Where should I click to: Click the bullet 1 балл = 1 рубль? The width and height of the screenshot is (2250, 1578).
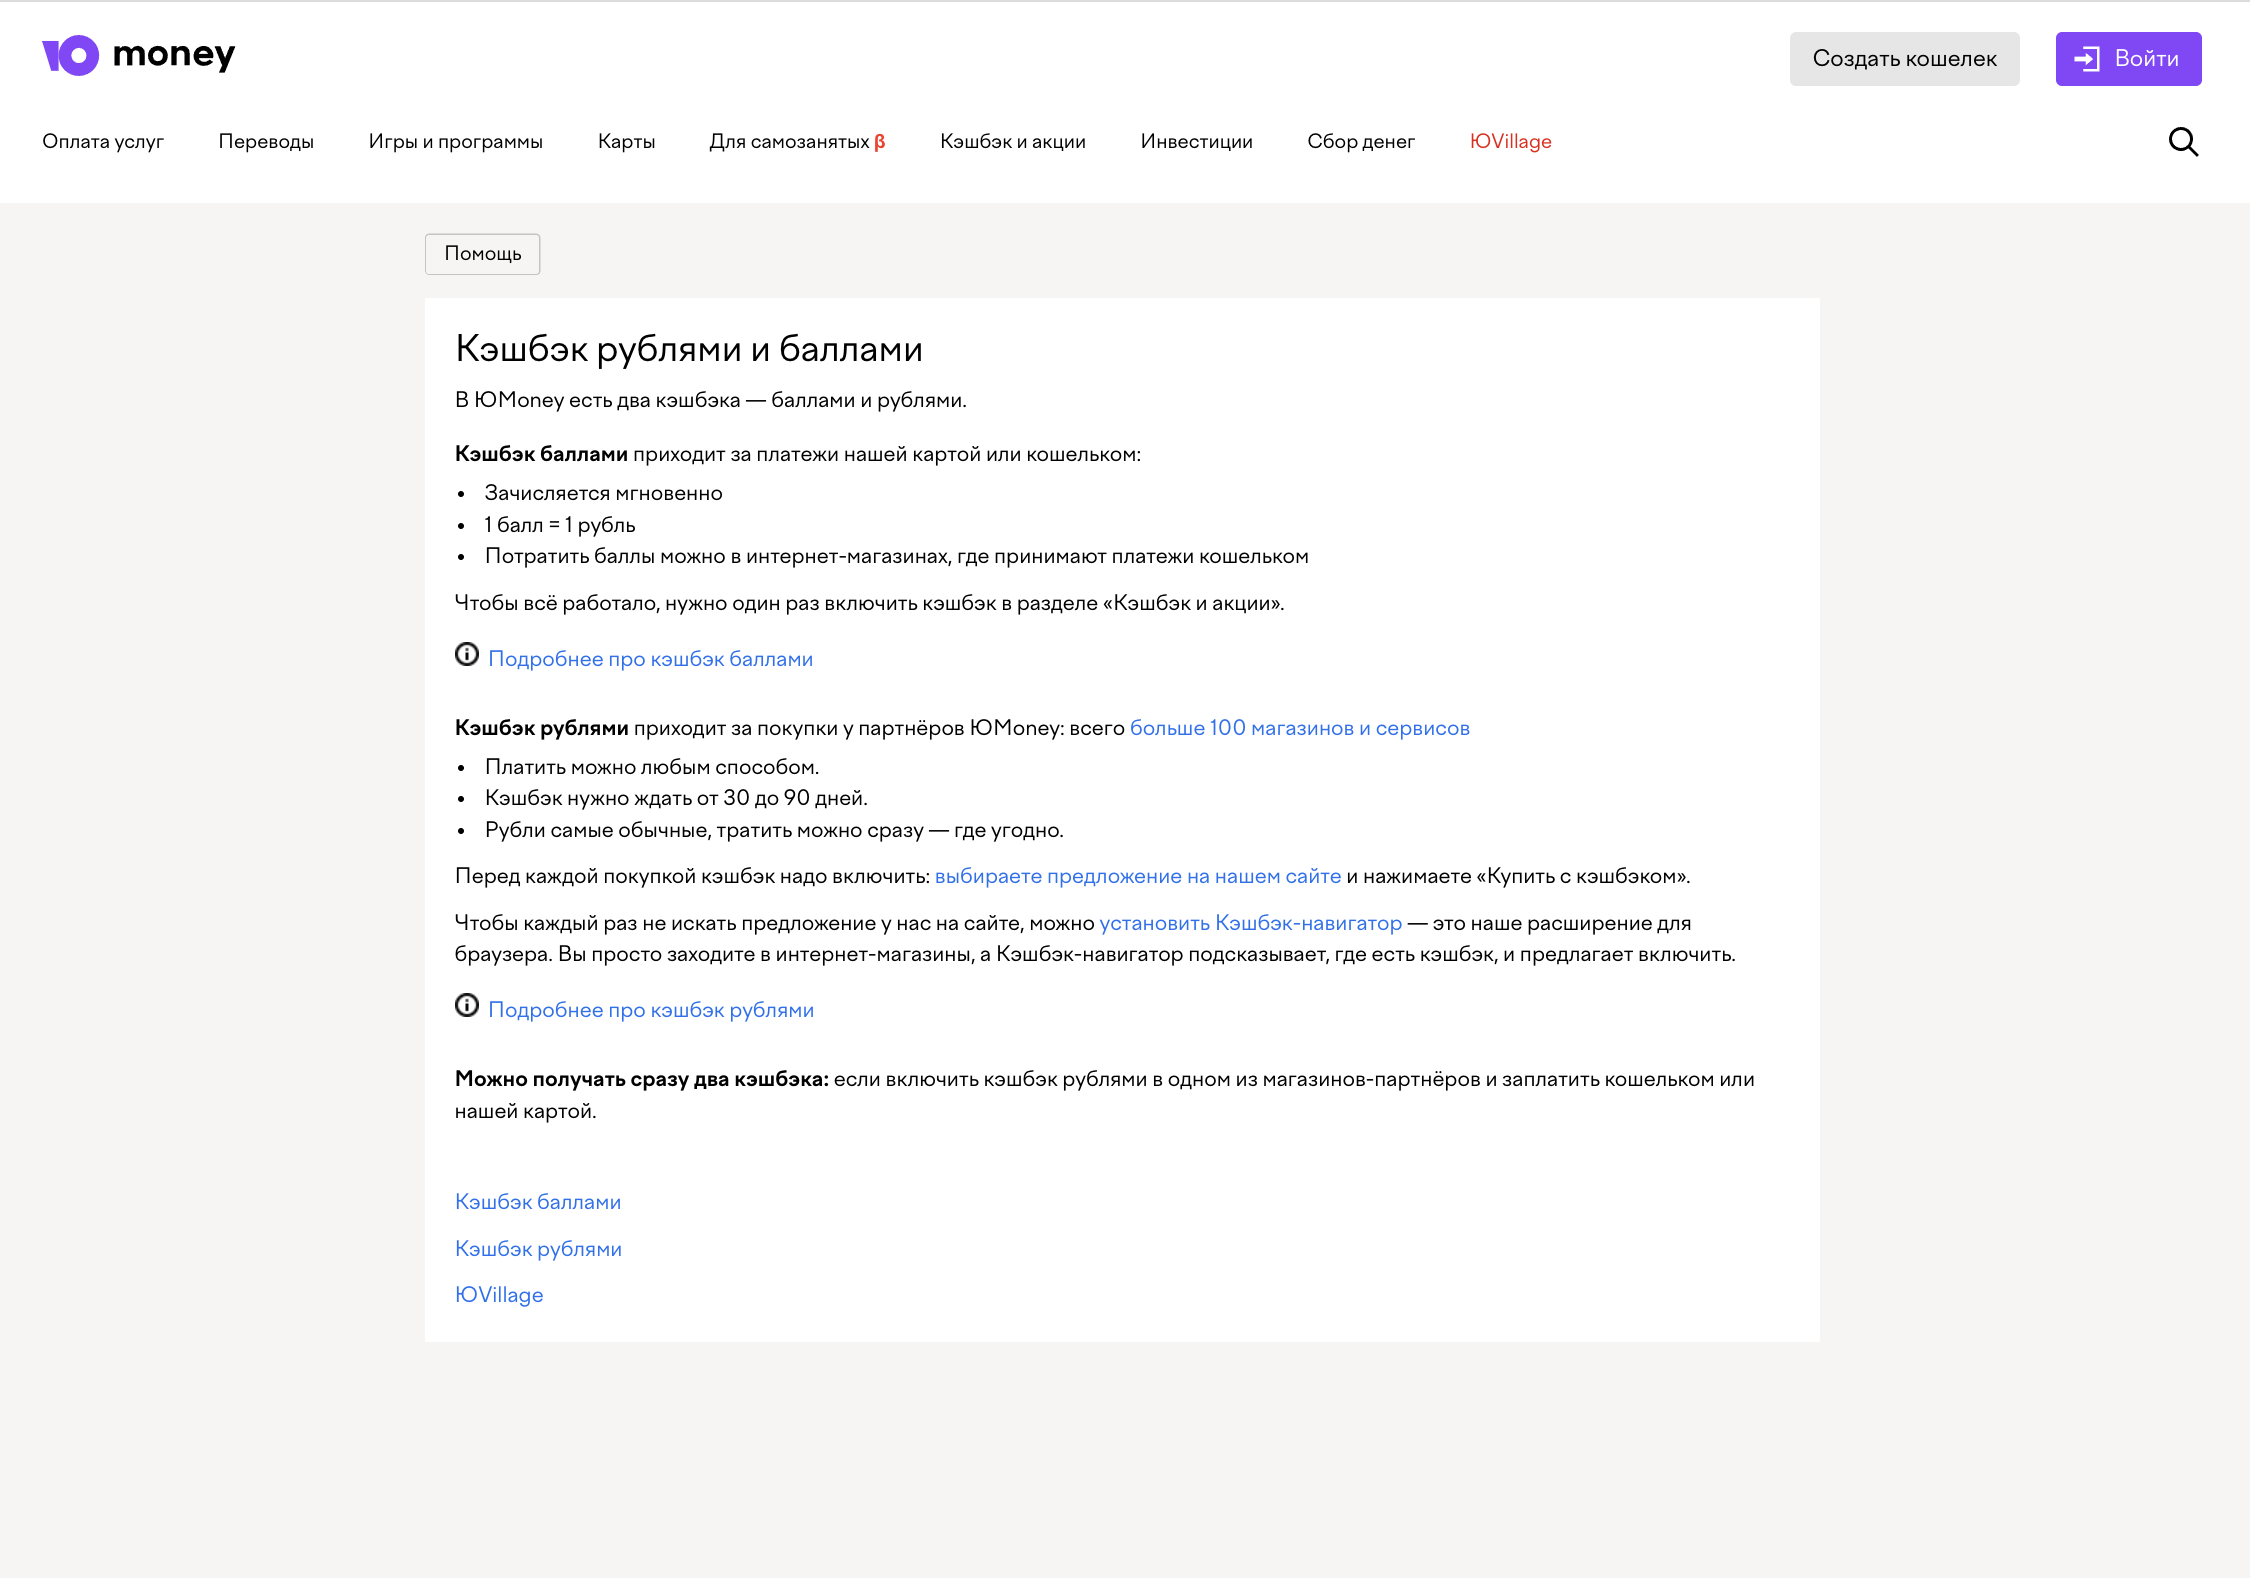tap(559, 525)
